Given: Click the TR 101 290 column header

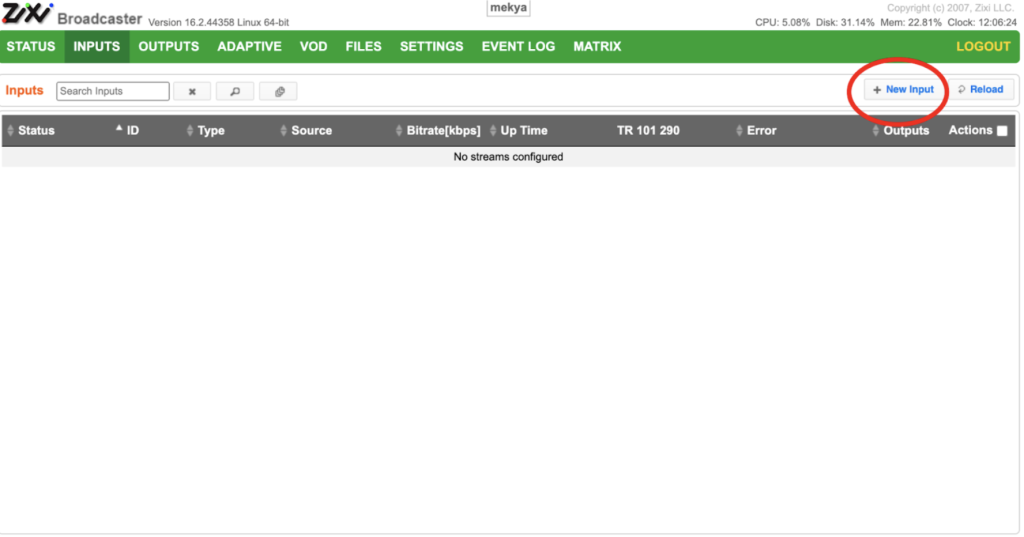Looking at the screenshot, I should coord(648,131).
